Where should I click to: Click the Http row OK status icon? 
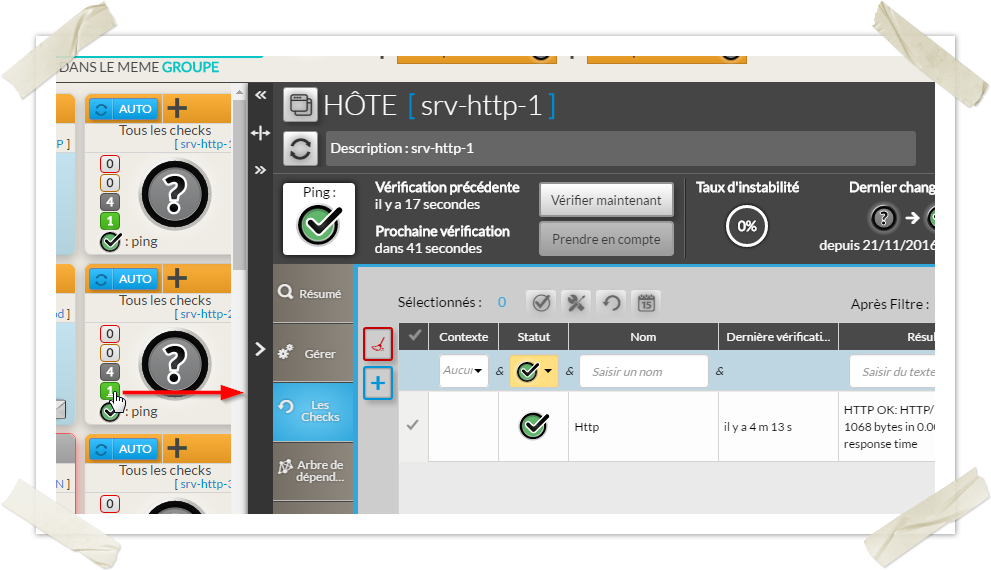[534, 426]
